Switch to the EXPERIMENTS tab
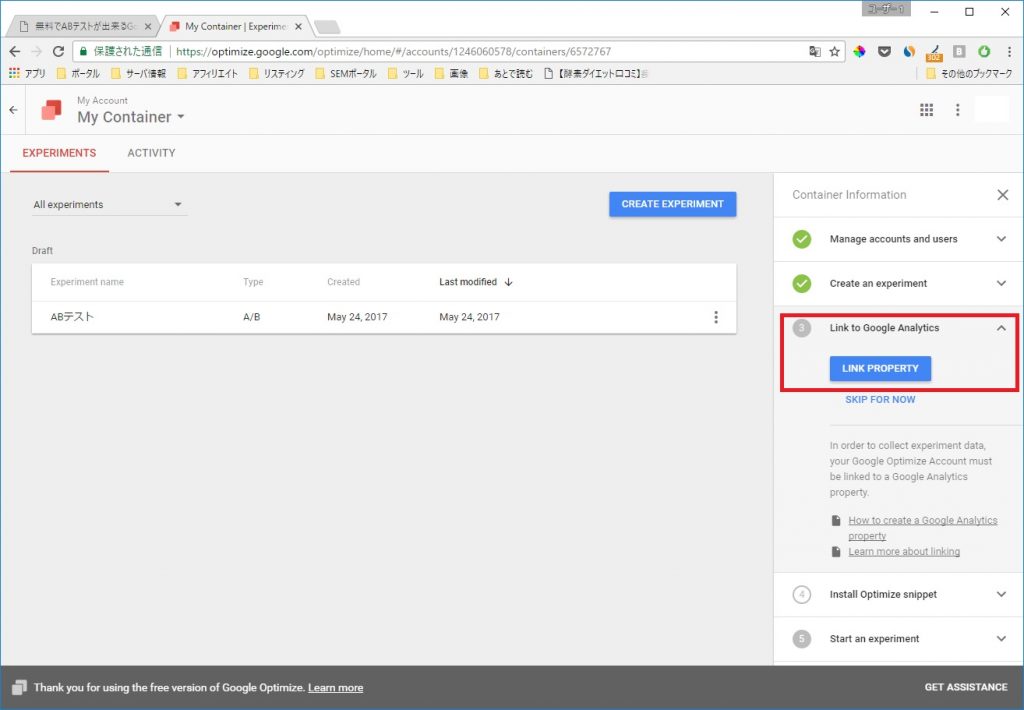This screenshot has width=1024, height=710. 59,153
